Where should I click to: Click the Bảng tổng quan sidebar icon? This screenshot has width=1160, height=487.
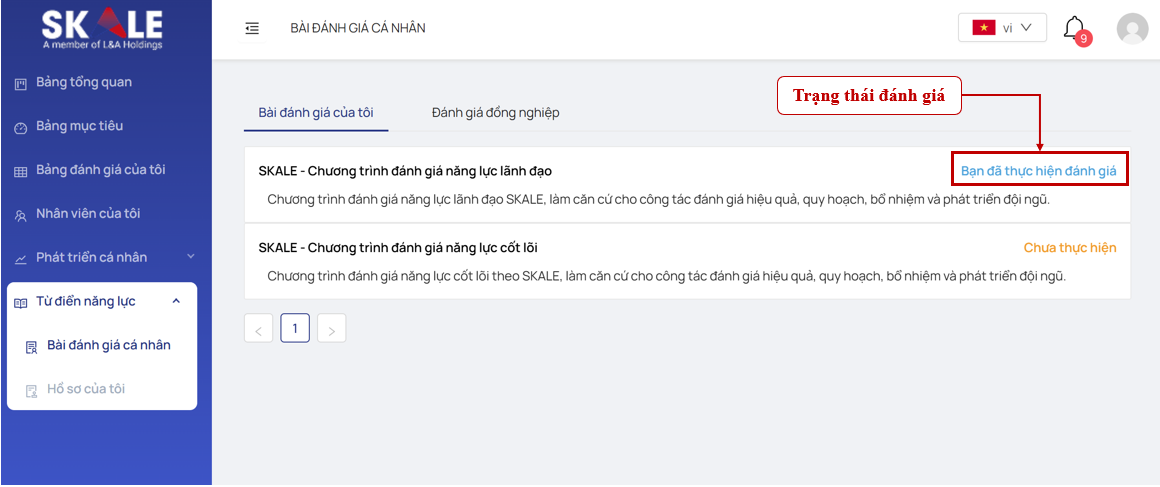(20, 83)
